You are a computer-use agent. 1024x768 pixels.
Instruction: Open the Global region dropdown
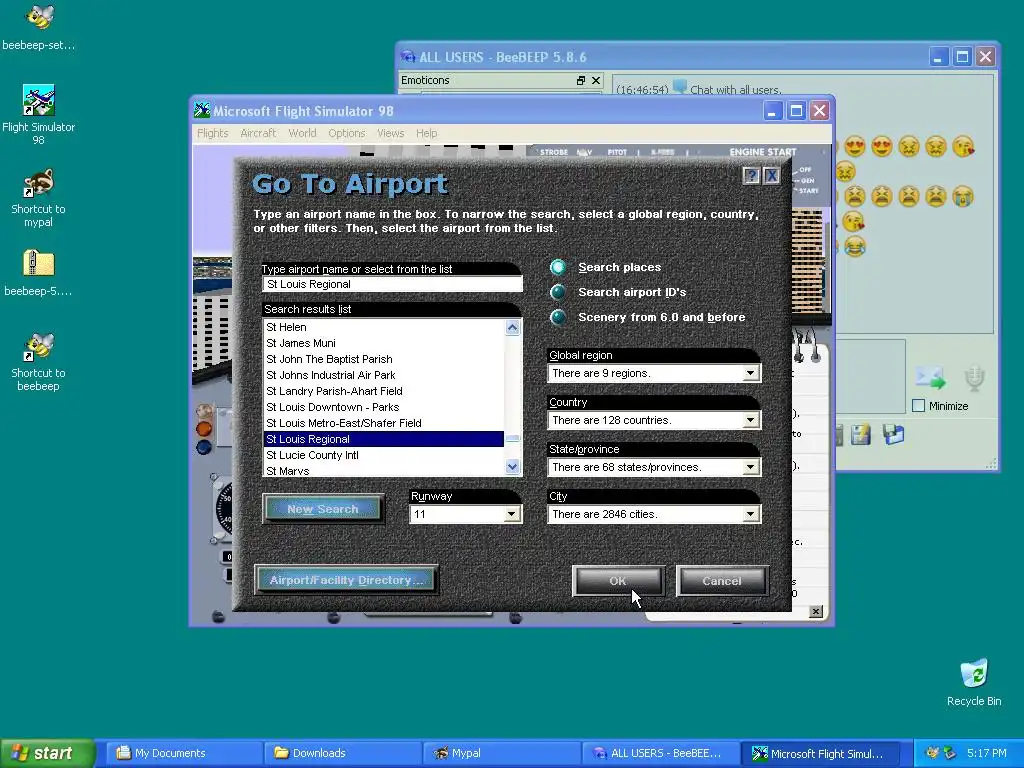coord(750,373)
